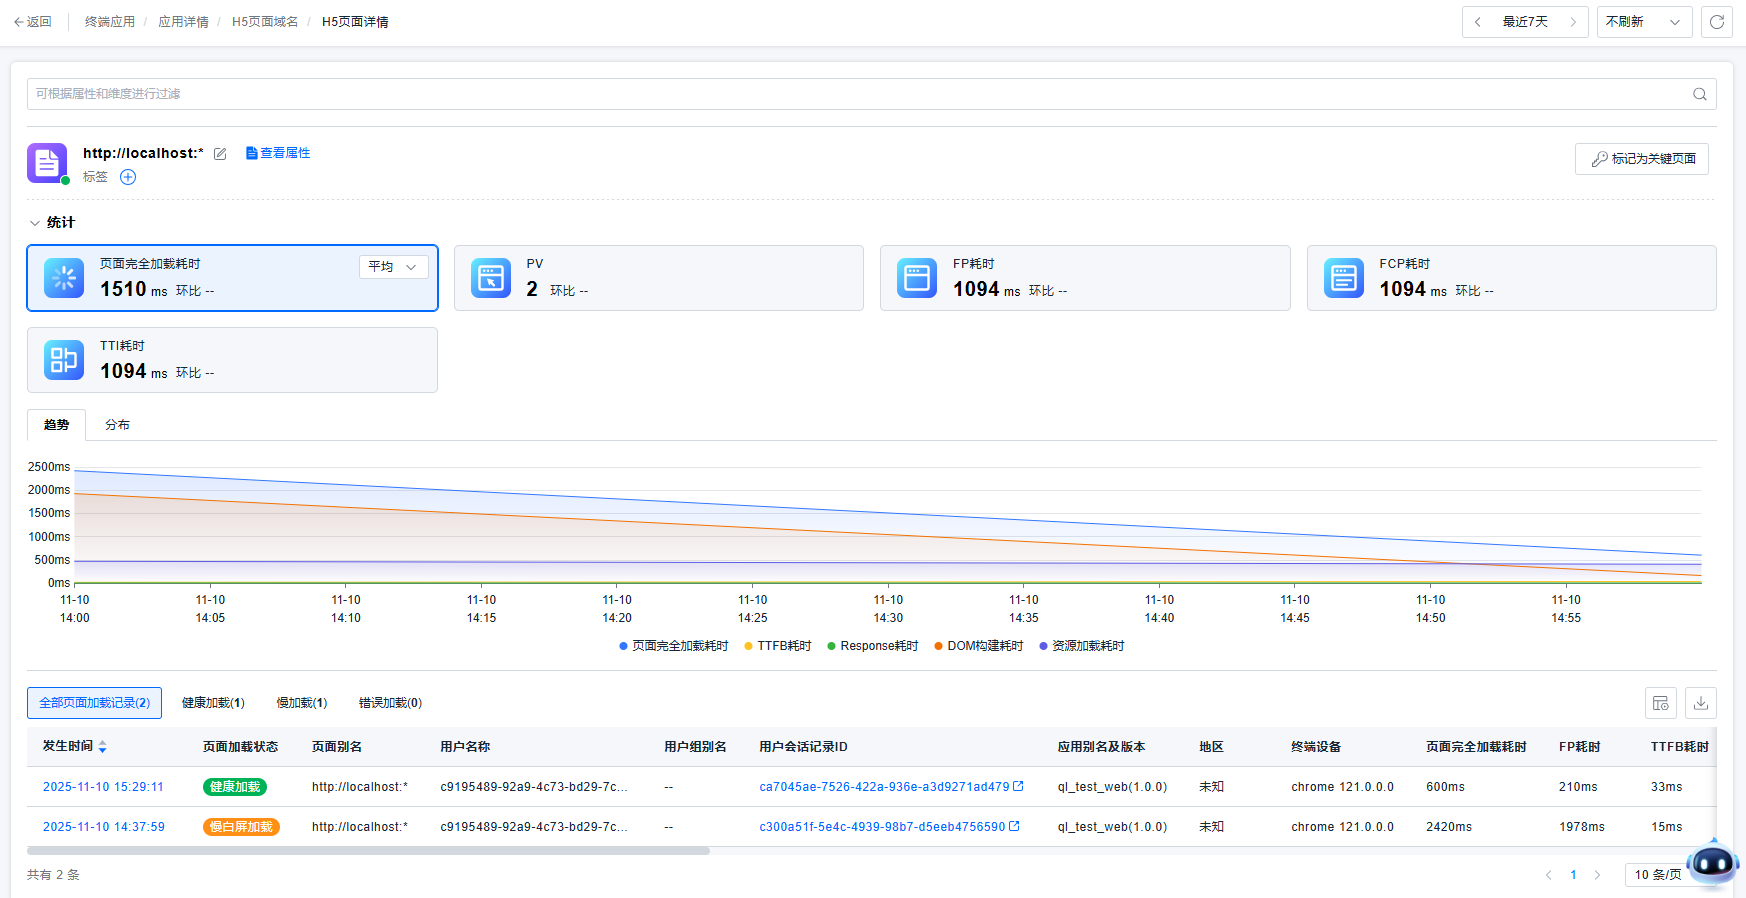Select the 慢加载(1) tab
The width and height of the screenshot is (1746, 898).
pos(301,703)
